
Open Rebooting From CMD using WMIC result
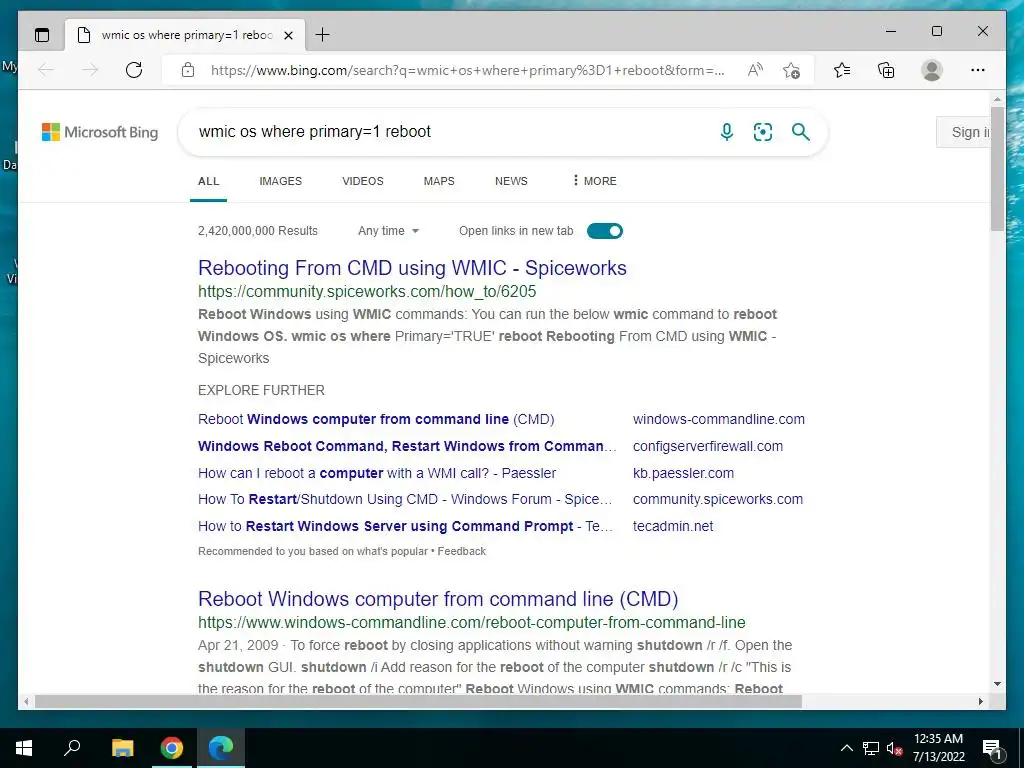pyautogui.click(x=412, y=268)
